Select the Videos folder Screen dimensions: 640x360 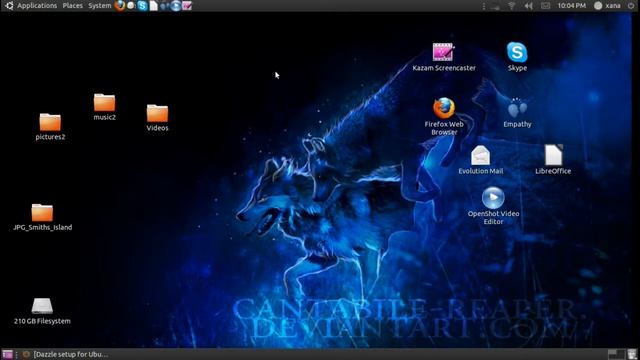click(x=157, y=118)
